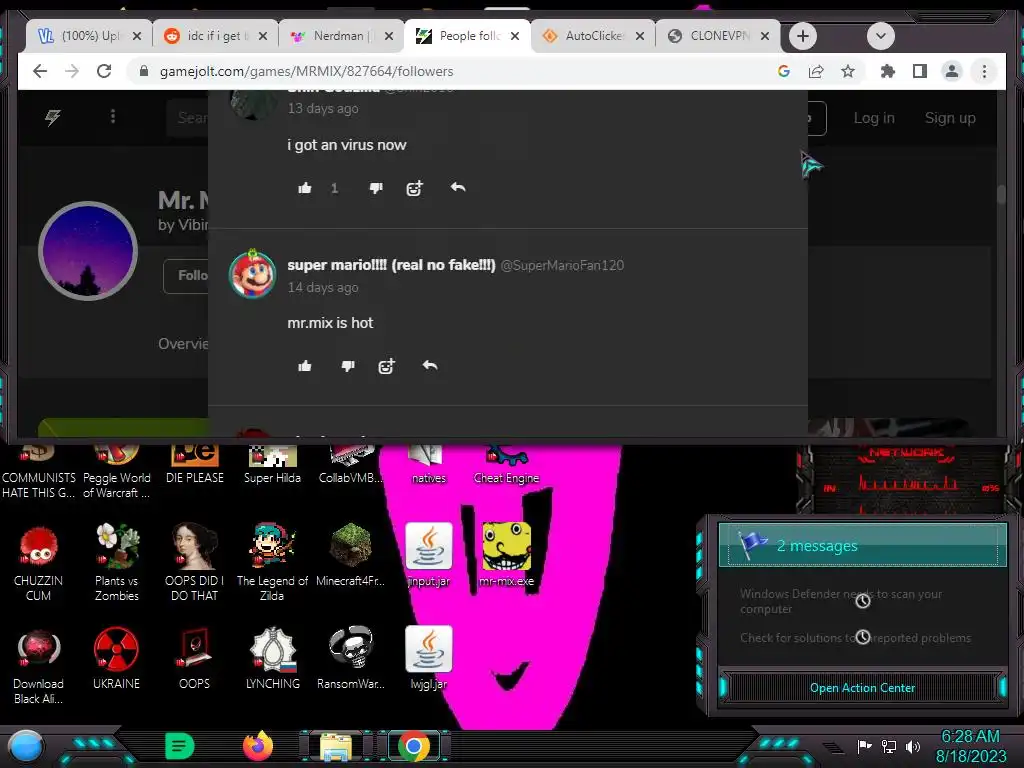Open Chrome profile avatar menu
The image size is (1024, 768).
coord(952,71)
